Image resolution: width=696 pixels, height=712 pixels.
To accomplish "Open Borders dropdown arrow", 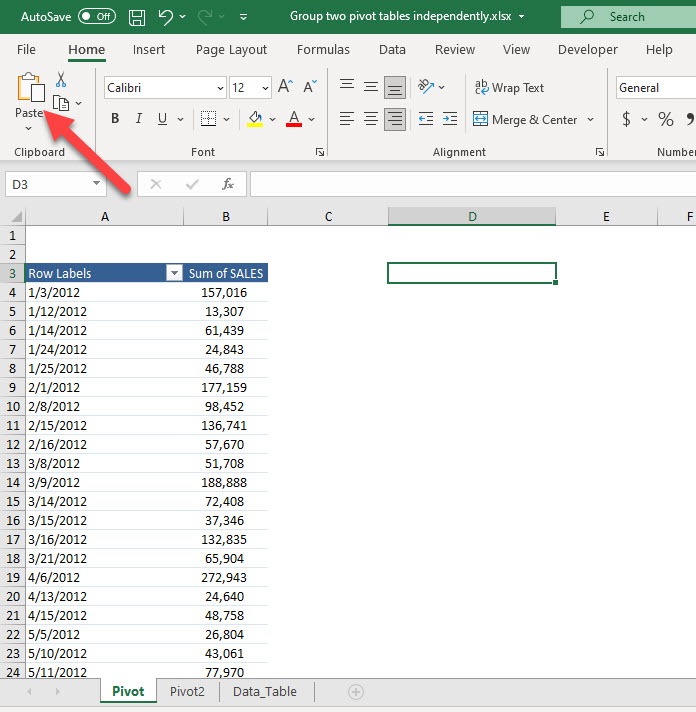I will 226,119.
